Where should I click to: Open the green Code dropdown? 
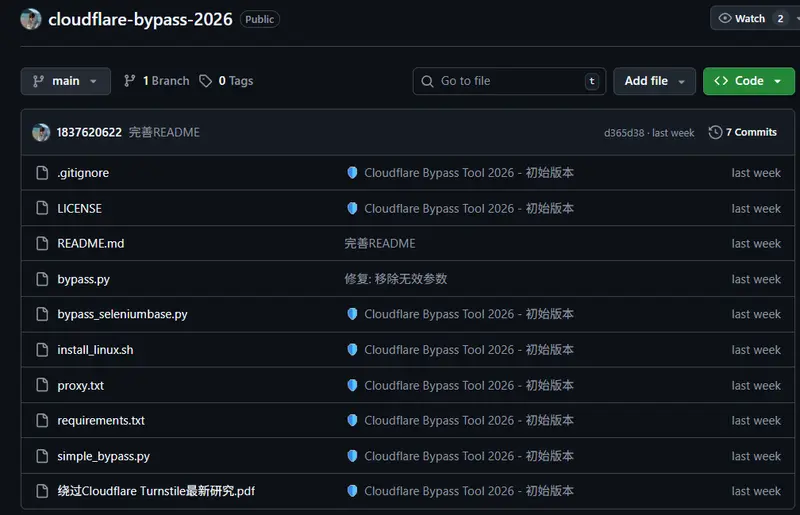(748, 81)
